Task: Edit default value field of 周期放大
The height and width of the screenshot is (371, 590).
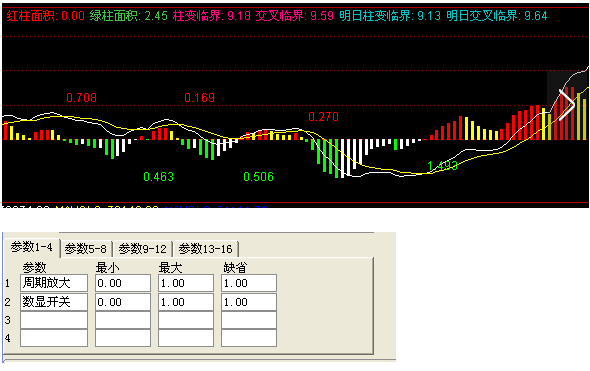Action: 249,283
